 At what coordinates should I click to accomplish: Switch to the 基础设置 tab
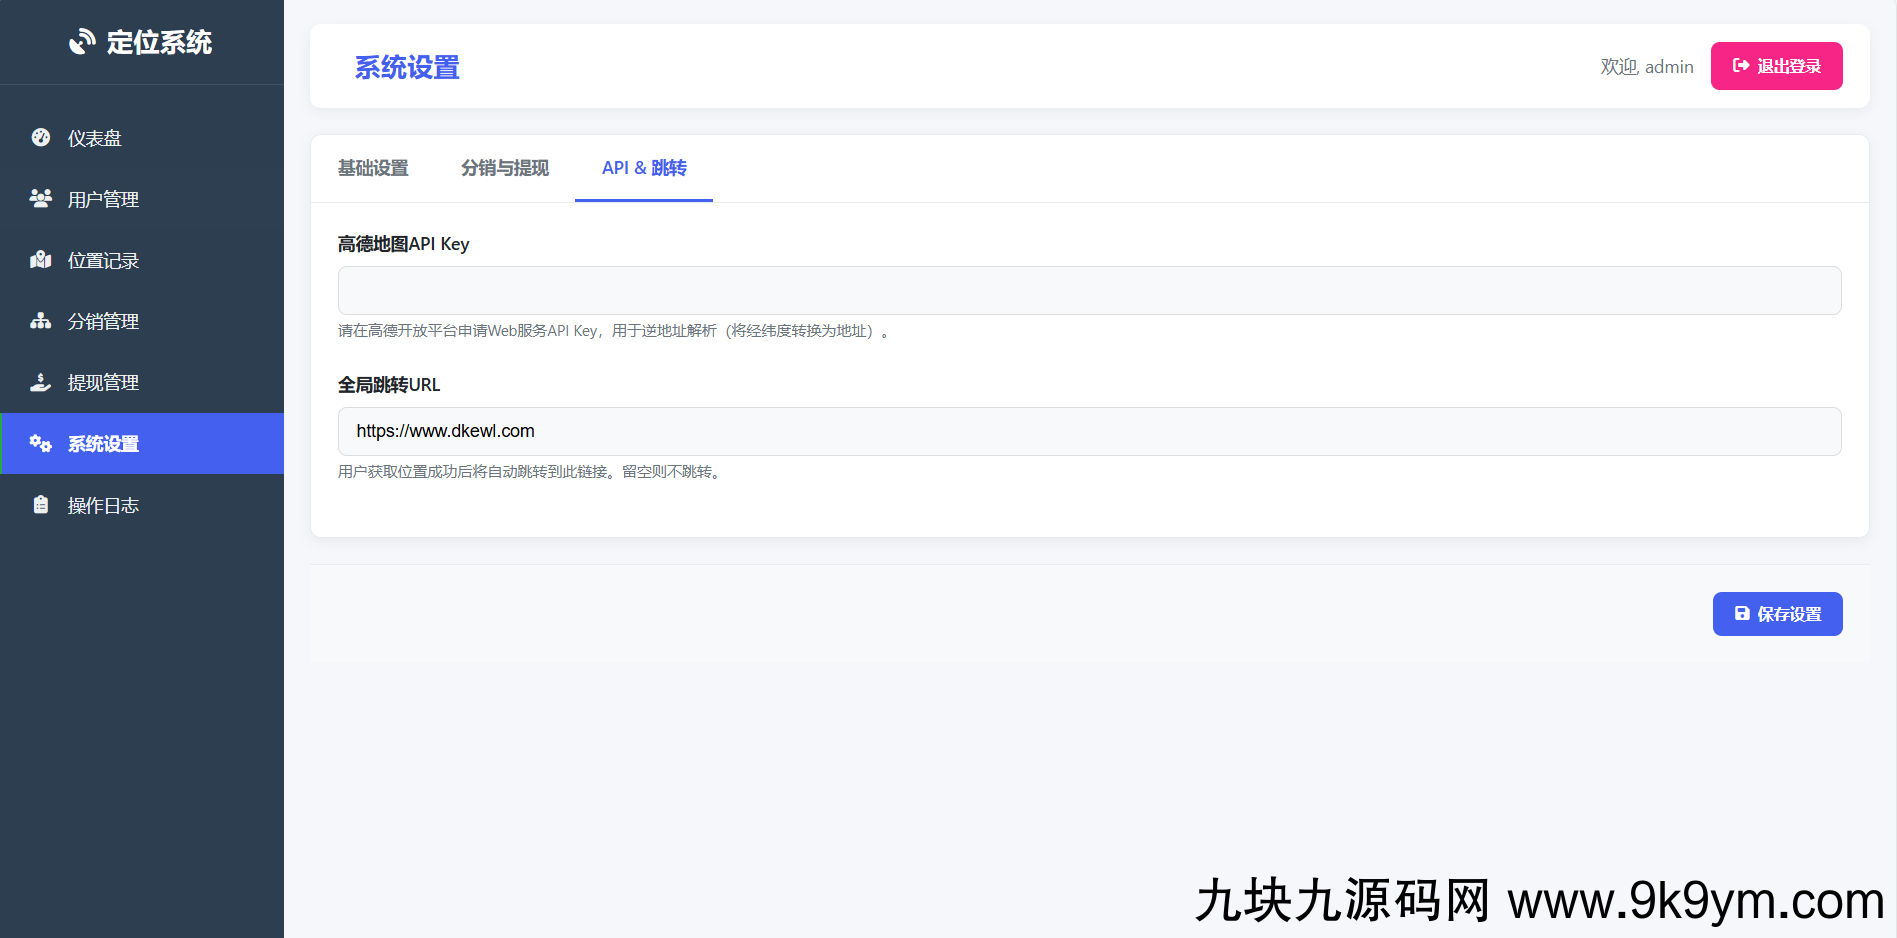pyautogui.click(x=373, y=168)
